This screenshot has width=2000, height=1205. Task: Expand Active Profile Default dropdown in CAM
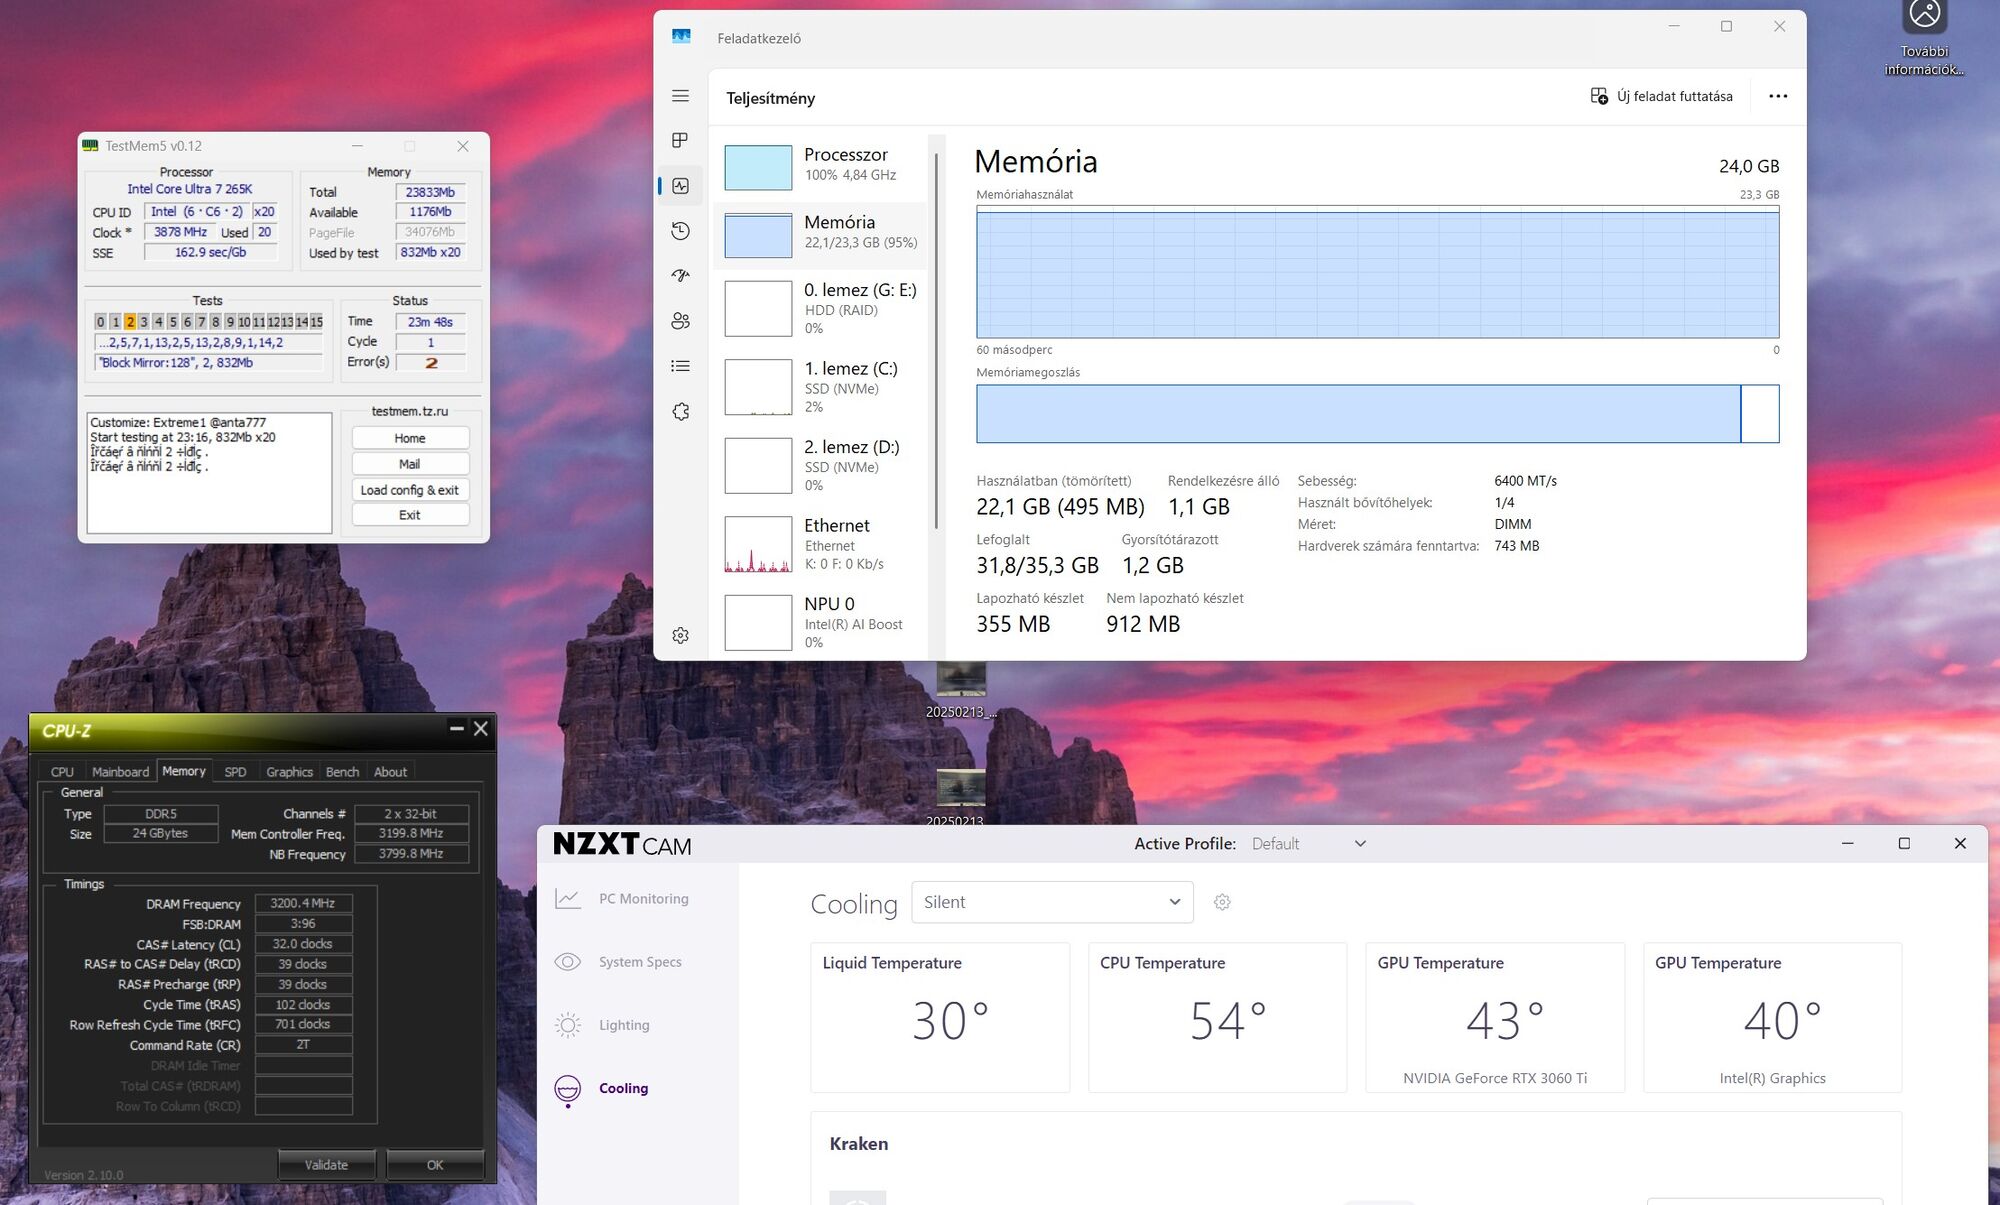[x=1309, y=844]
